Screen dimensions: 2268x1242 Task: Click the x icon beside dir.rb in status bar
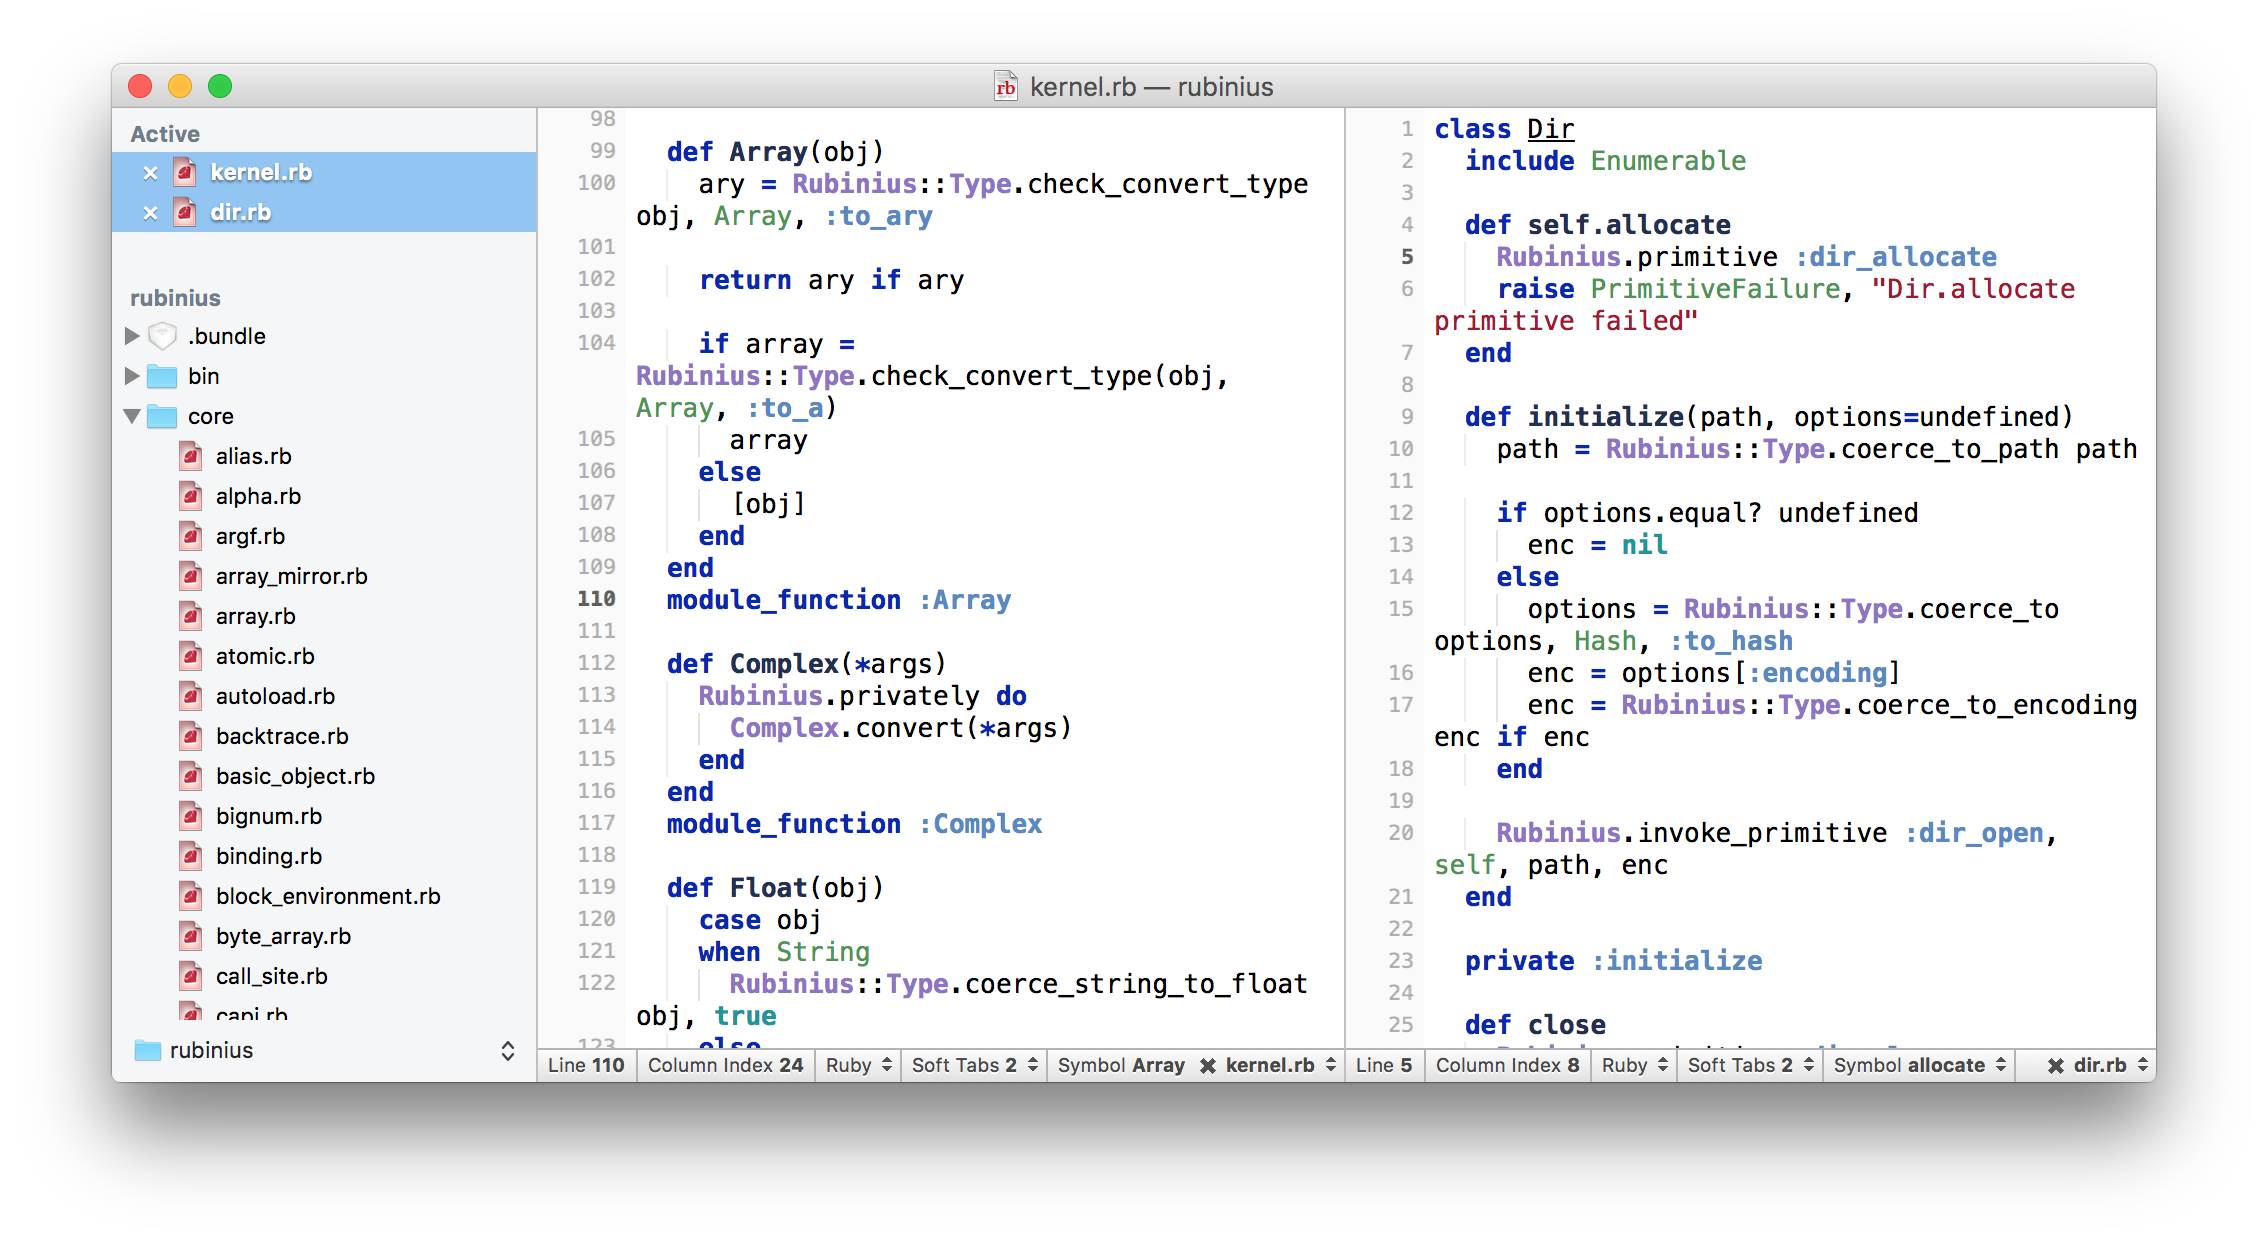click(2055, 1066)
